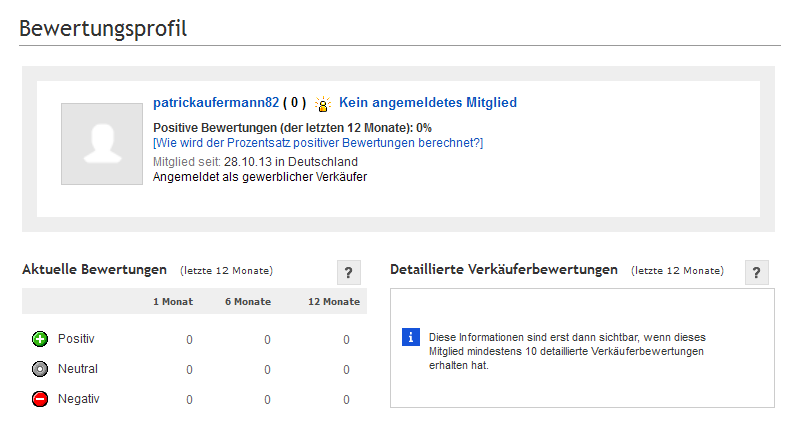Image resolution: width=800 pixels, height=427 pixels.
Task: Click the blue info icon
Action: pos(411,337)
